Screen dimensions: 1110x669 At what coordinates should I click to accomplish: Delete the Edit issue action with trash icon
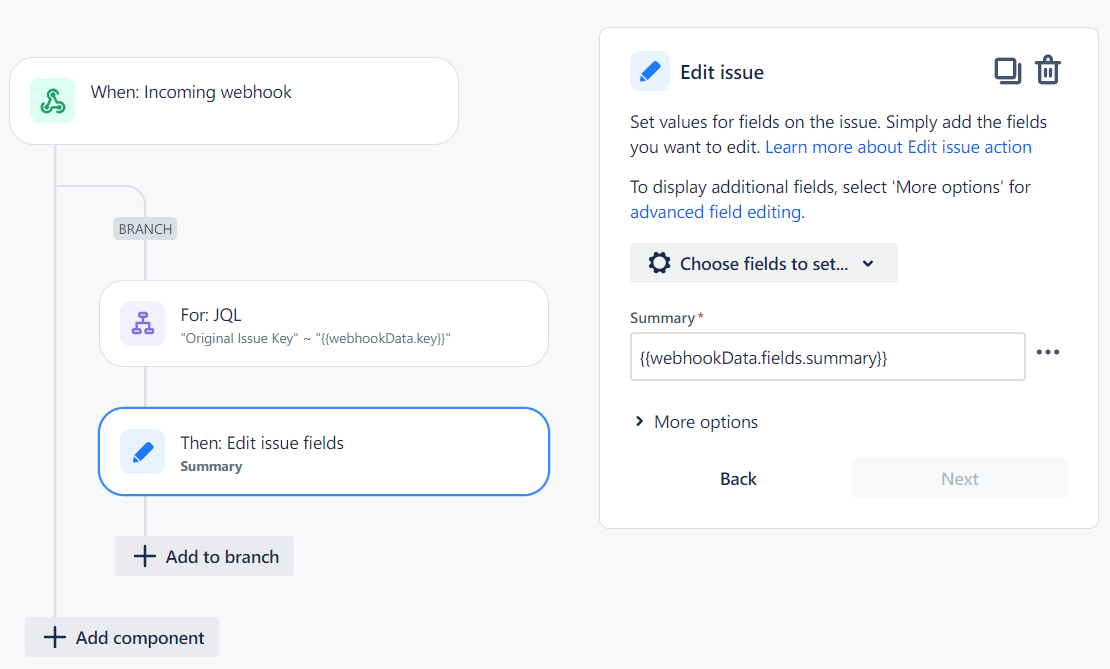(x=1049, y=70)
